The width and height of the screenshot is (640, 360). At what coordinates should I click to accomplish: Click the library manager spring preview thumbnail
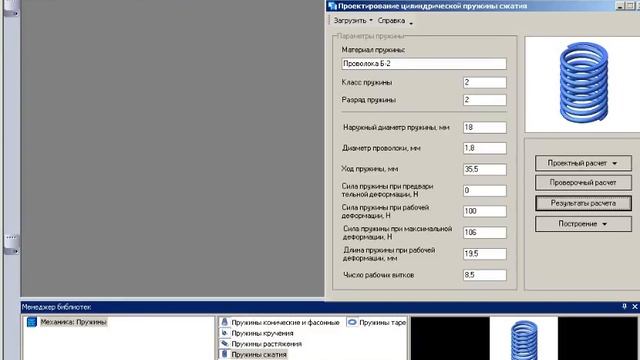(524, 338)
